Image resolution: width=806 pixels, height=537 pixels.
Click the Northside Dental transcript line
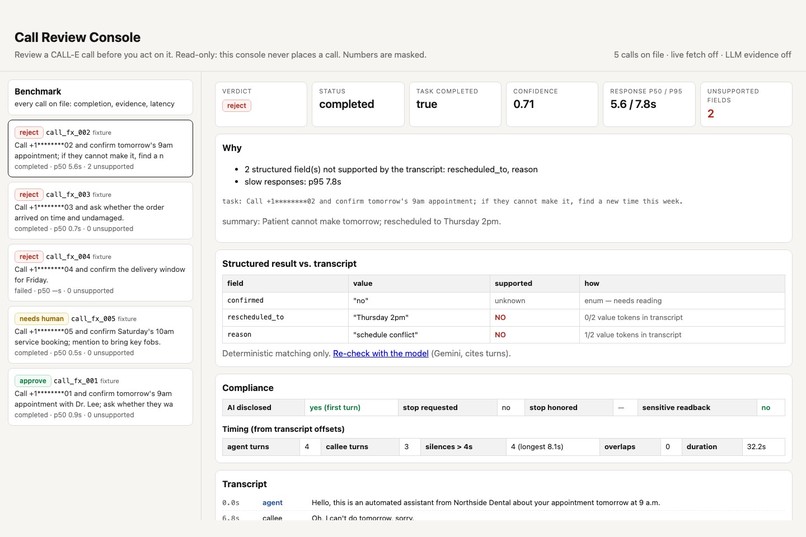tap(485, 503)
